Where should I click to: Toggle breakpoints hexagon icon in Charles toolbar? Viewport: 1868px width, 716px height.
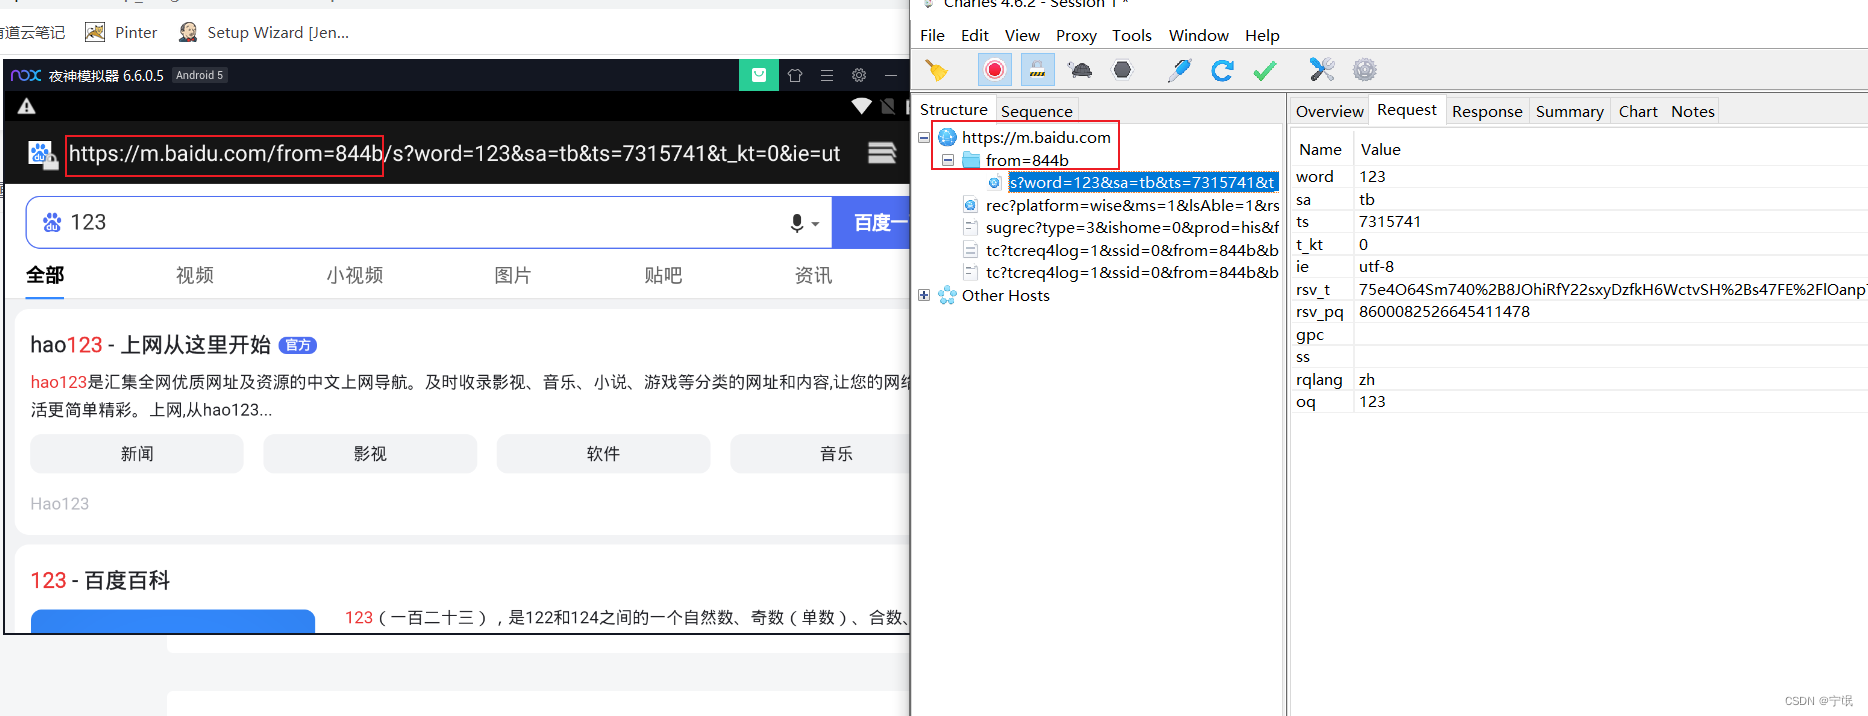coord(1122,70)
